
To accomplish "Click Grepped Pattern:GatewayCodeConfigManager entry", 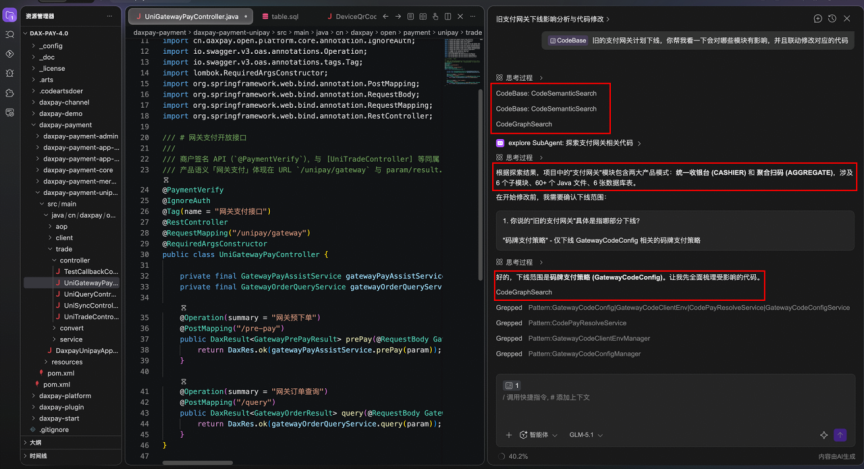I will point(568,354).
